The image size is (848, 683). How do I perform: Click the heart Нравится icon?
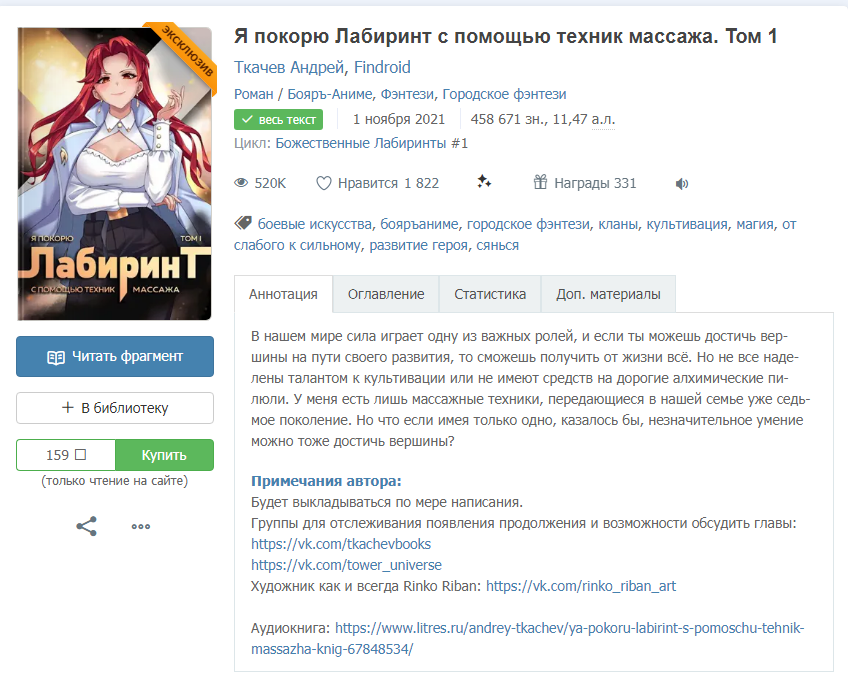pos(323,183)
